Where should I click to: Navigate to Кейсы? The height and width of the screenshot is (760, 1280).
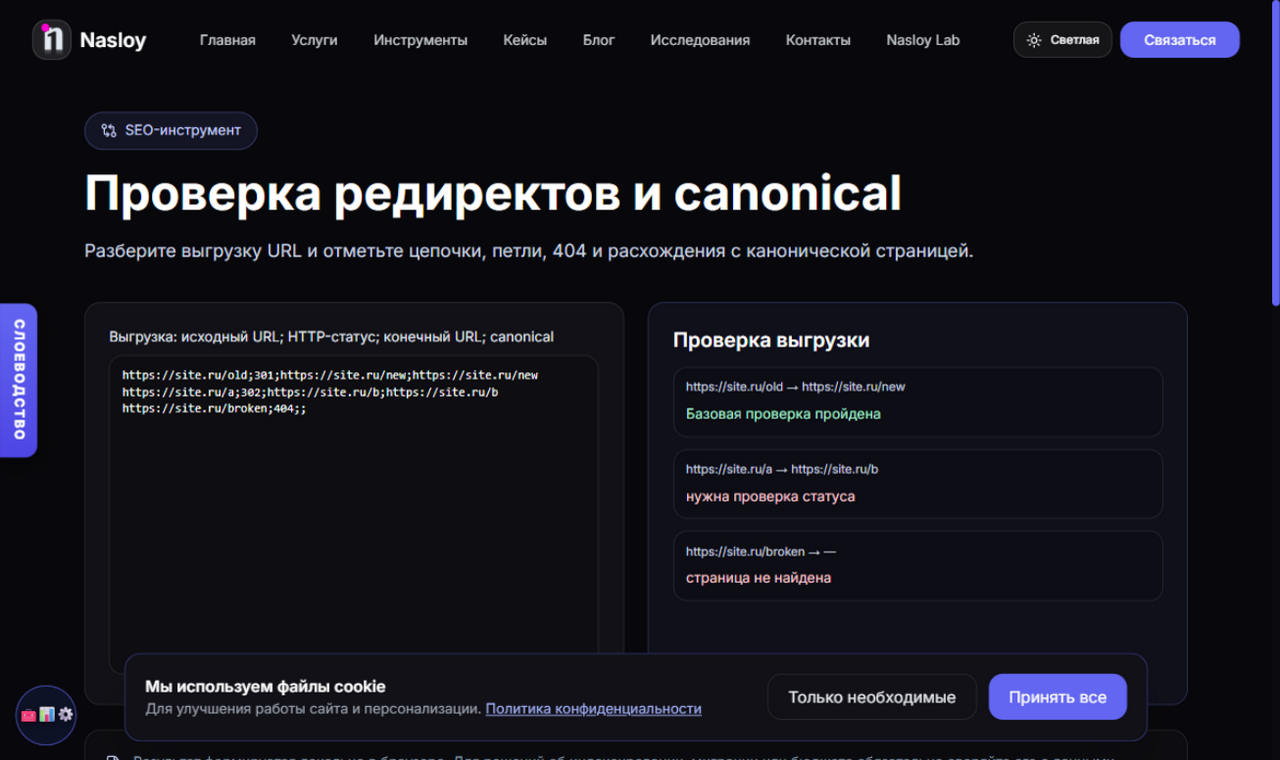[525, 40]
